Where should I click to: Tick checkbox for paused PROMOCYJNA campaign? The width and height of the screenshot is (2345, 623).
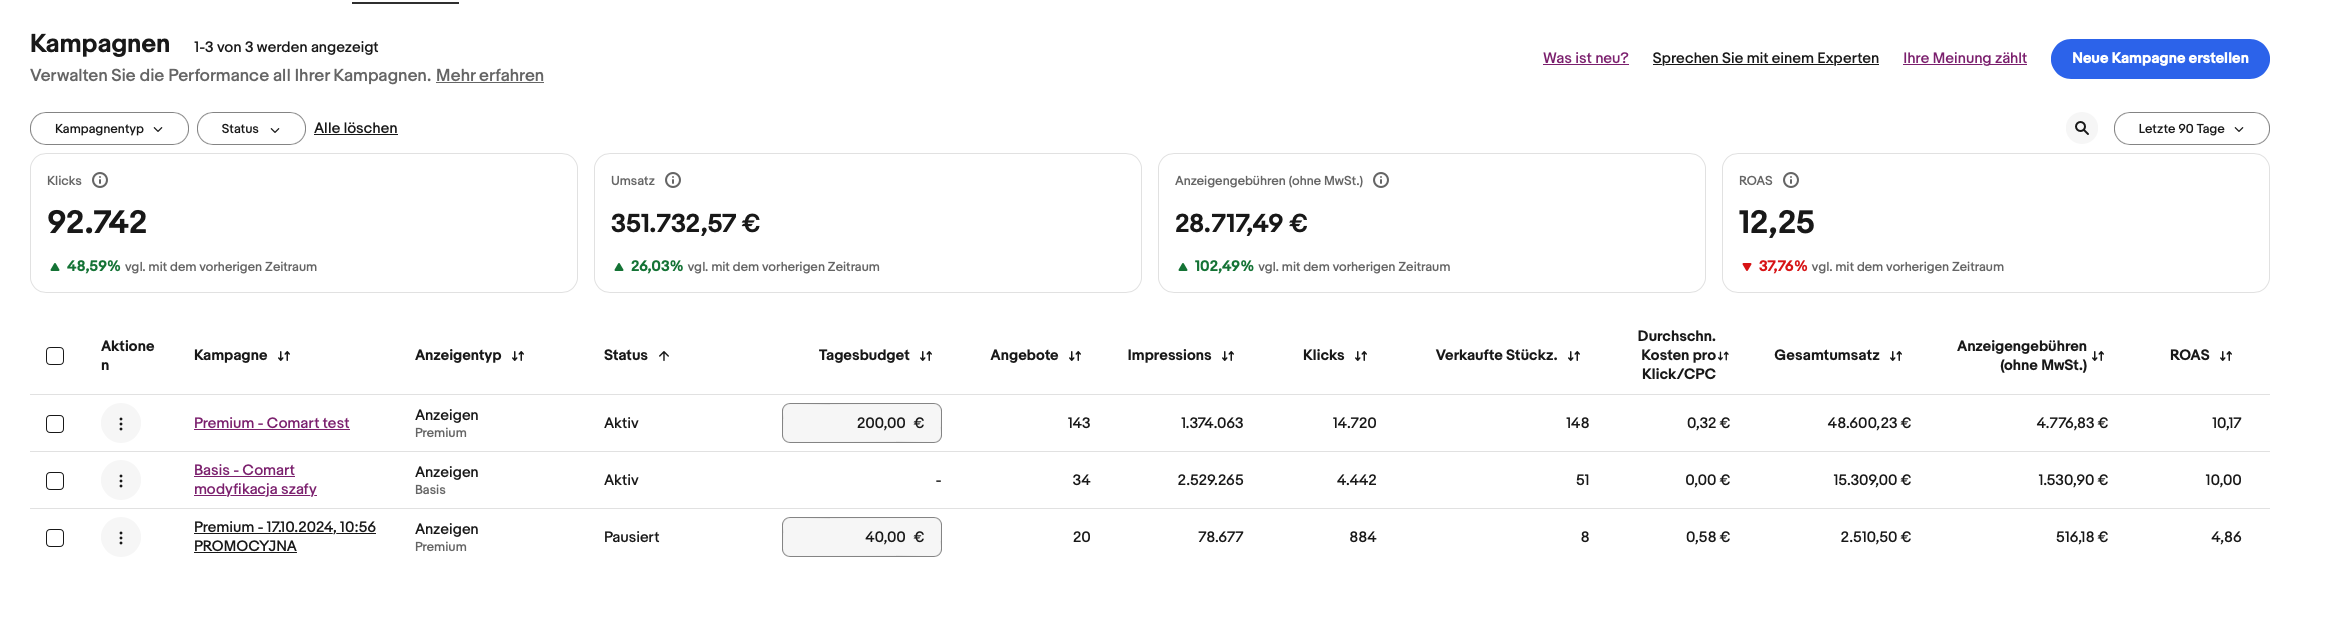55,537
